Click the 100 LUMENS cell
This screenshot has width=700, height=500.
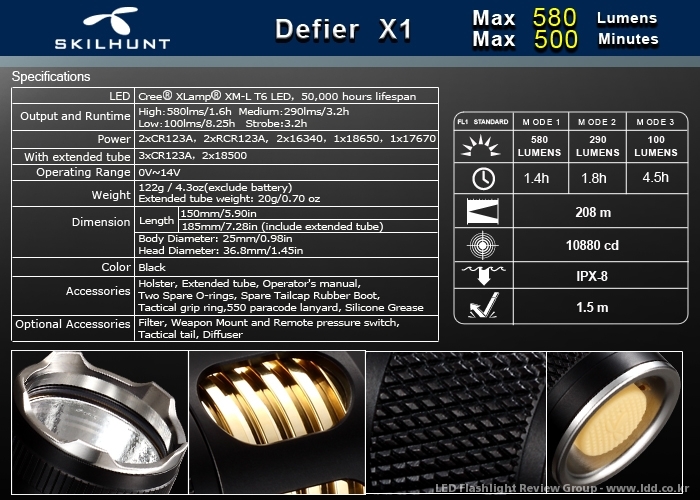[x=656, y=146]
